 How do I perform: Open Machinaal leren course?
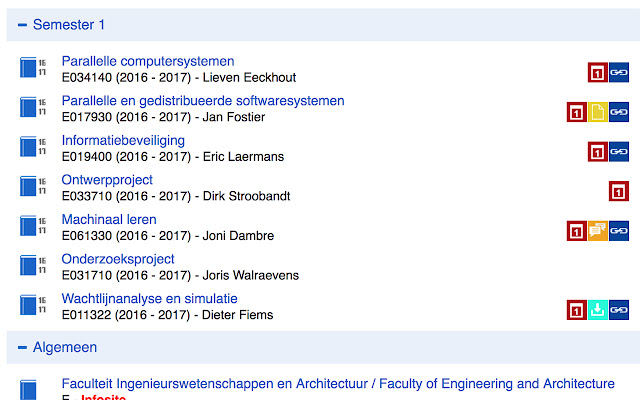click(x=109, y=220)
